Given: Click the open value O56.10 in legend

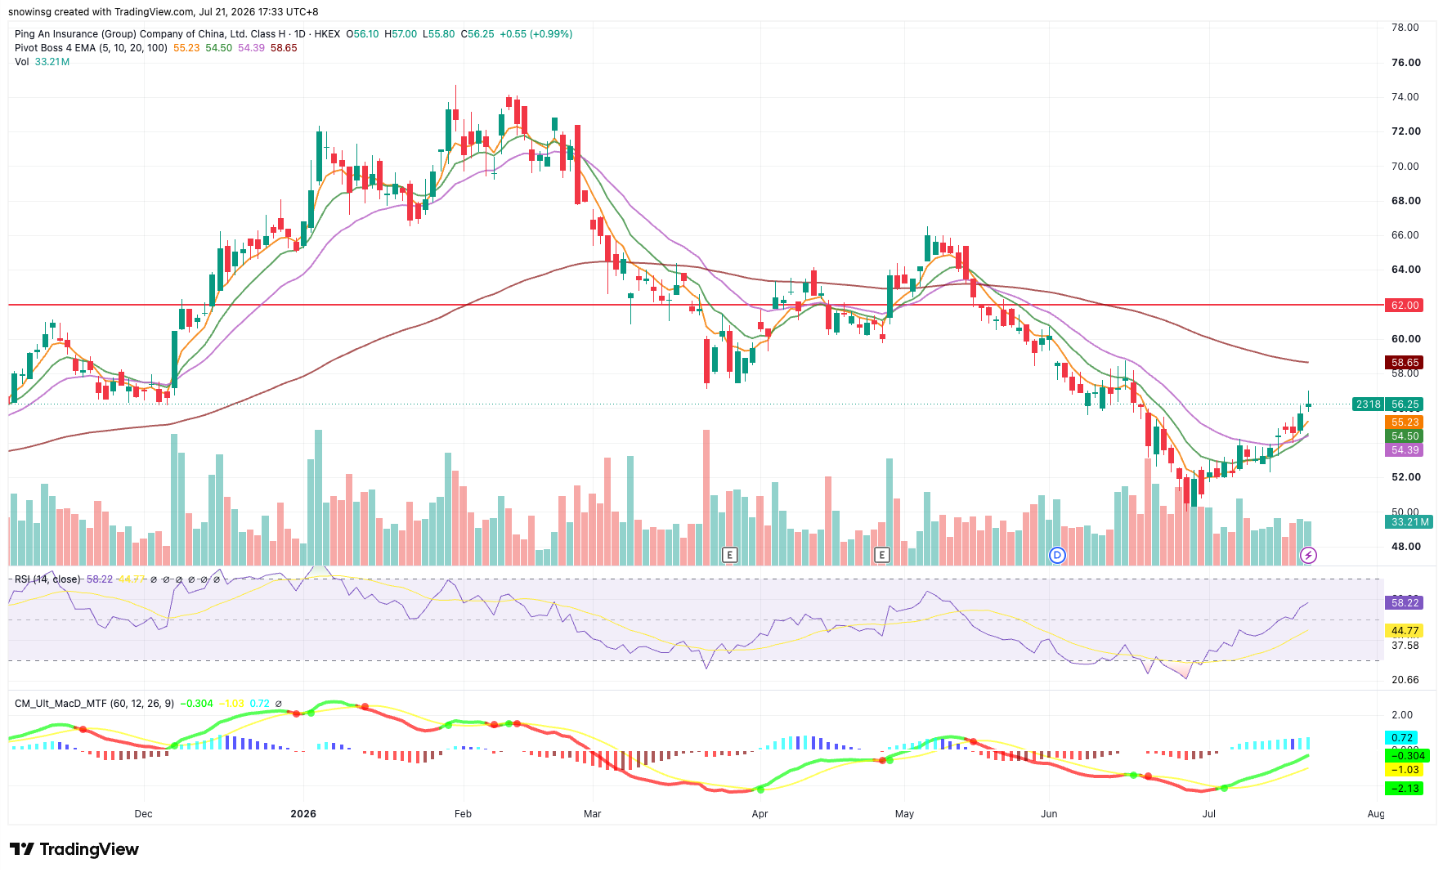Looking at the screenshot, I should 362,34.
